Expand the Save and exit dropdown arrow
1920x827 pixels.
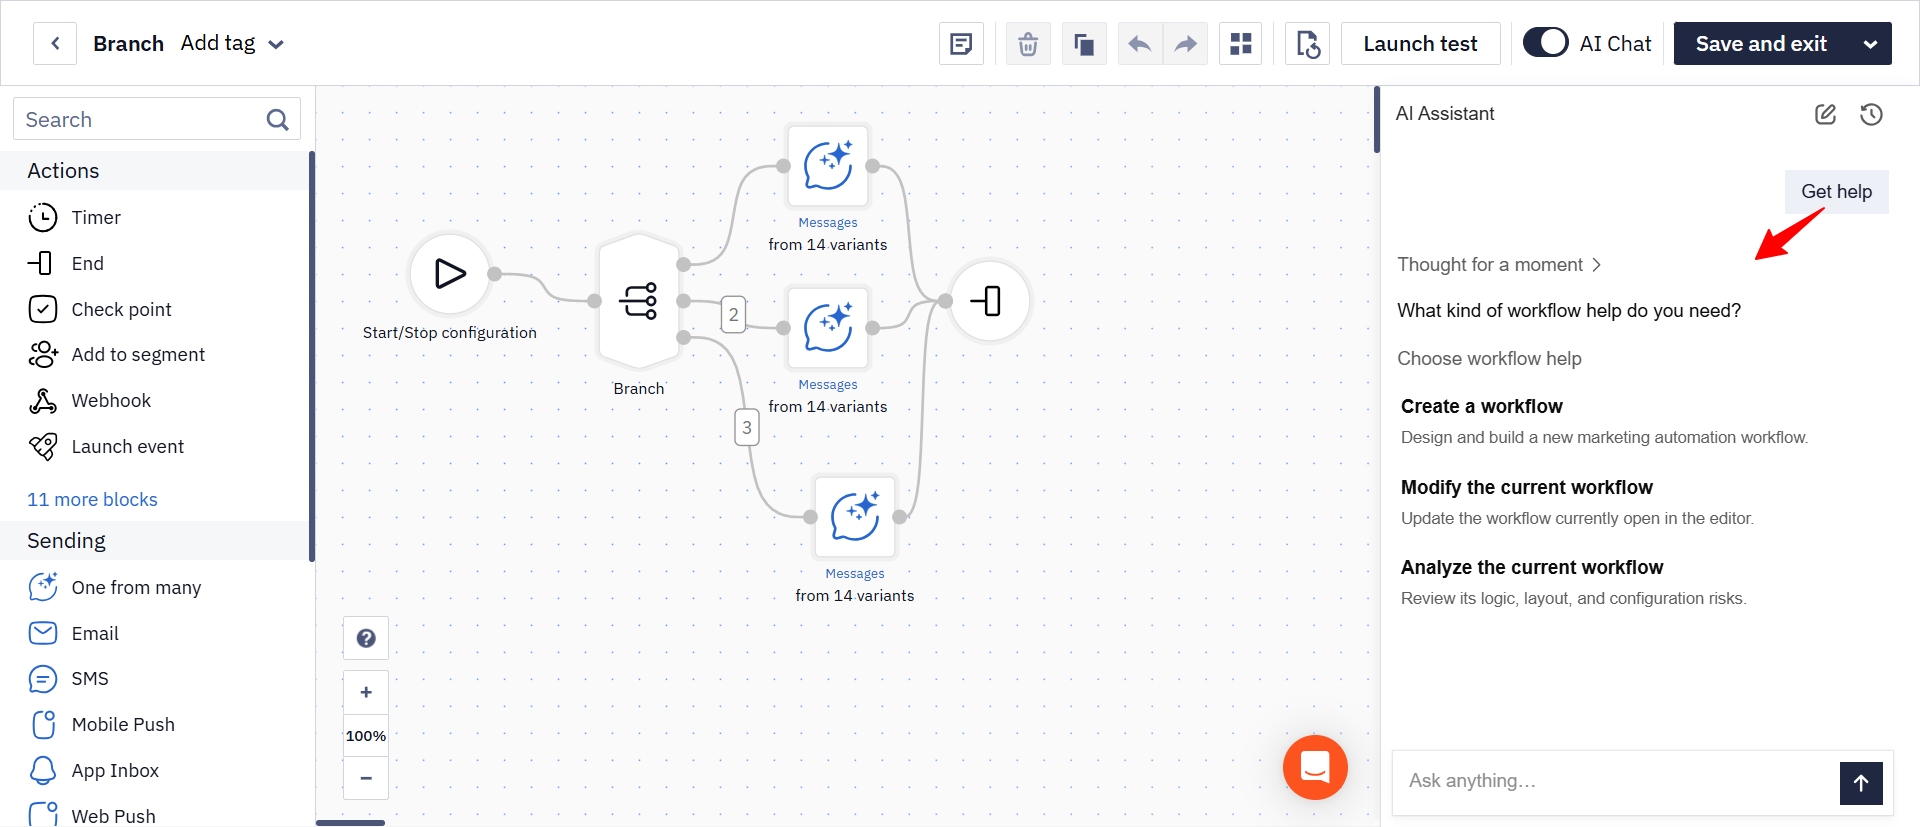click(1870, 44)
